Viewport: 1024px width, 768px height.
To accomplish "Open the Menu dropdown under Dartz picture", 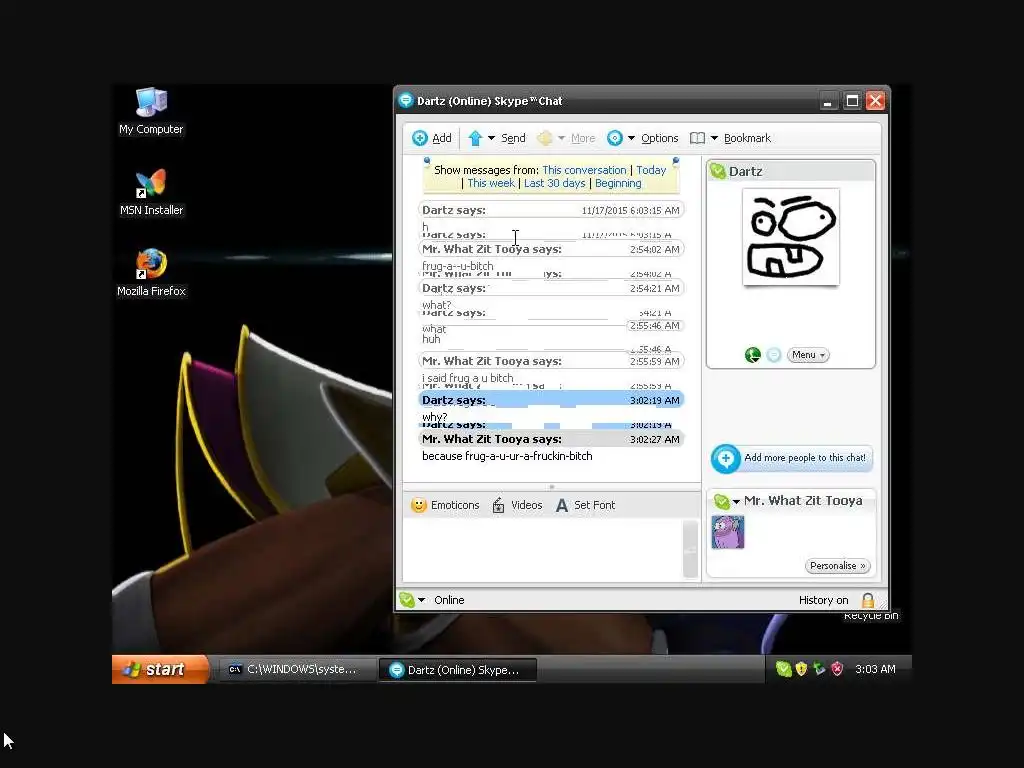I will tap(808, 355).
